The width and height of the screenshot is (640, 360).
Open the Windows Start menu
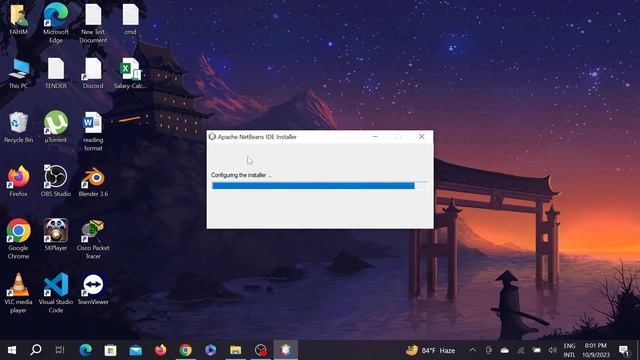pos(12,350)
